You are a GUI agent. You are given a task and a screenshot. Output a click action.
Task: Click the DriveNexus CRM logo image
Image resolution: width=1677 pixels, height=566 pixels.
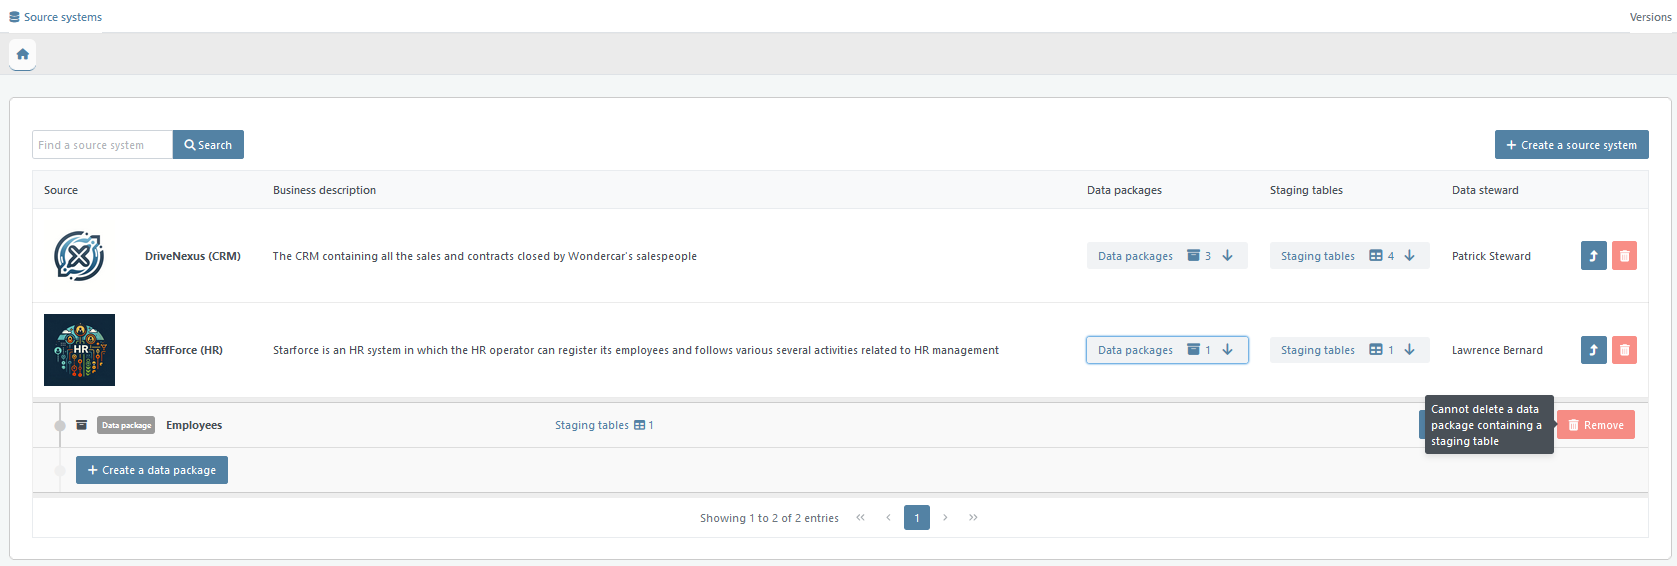pyautogui.click(x=79, y=256)
